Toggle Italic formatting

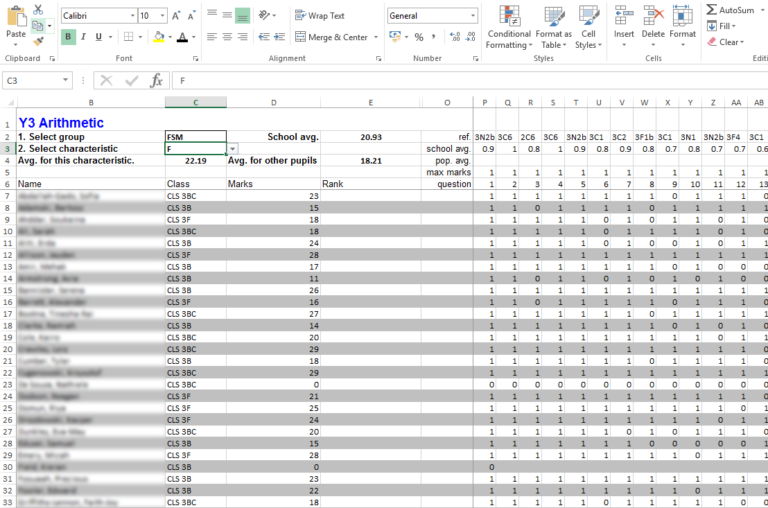click(x=83, y=37)
